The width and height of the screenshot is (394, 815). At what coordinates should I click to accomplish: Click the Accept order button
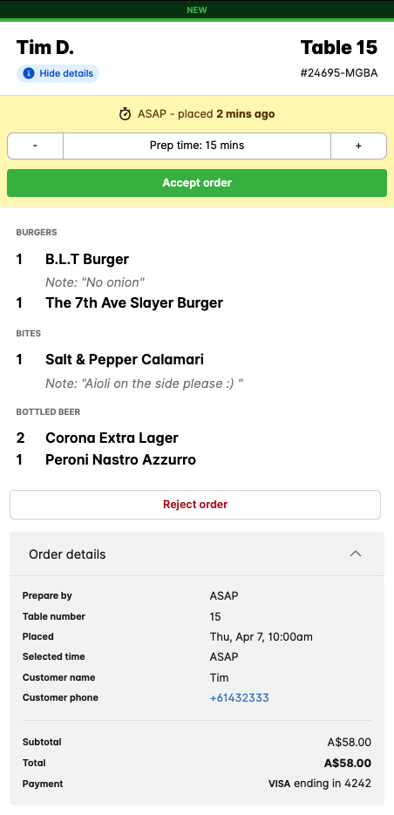pyautogui.click(x=197, y=183)
